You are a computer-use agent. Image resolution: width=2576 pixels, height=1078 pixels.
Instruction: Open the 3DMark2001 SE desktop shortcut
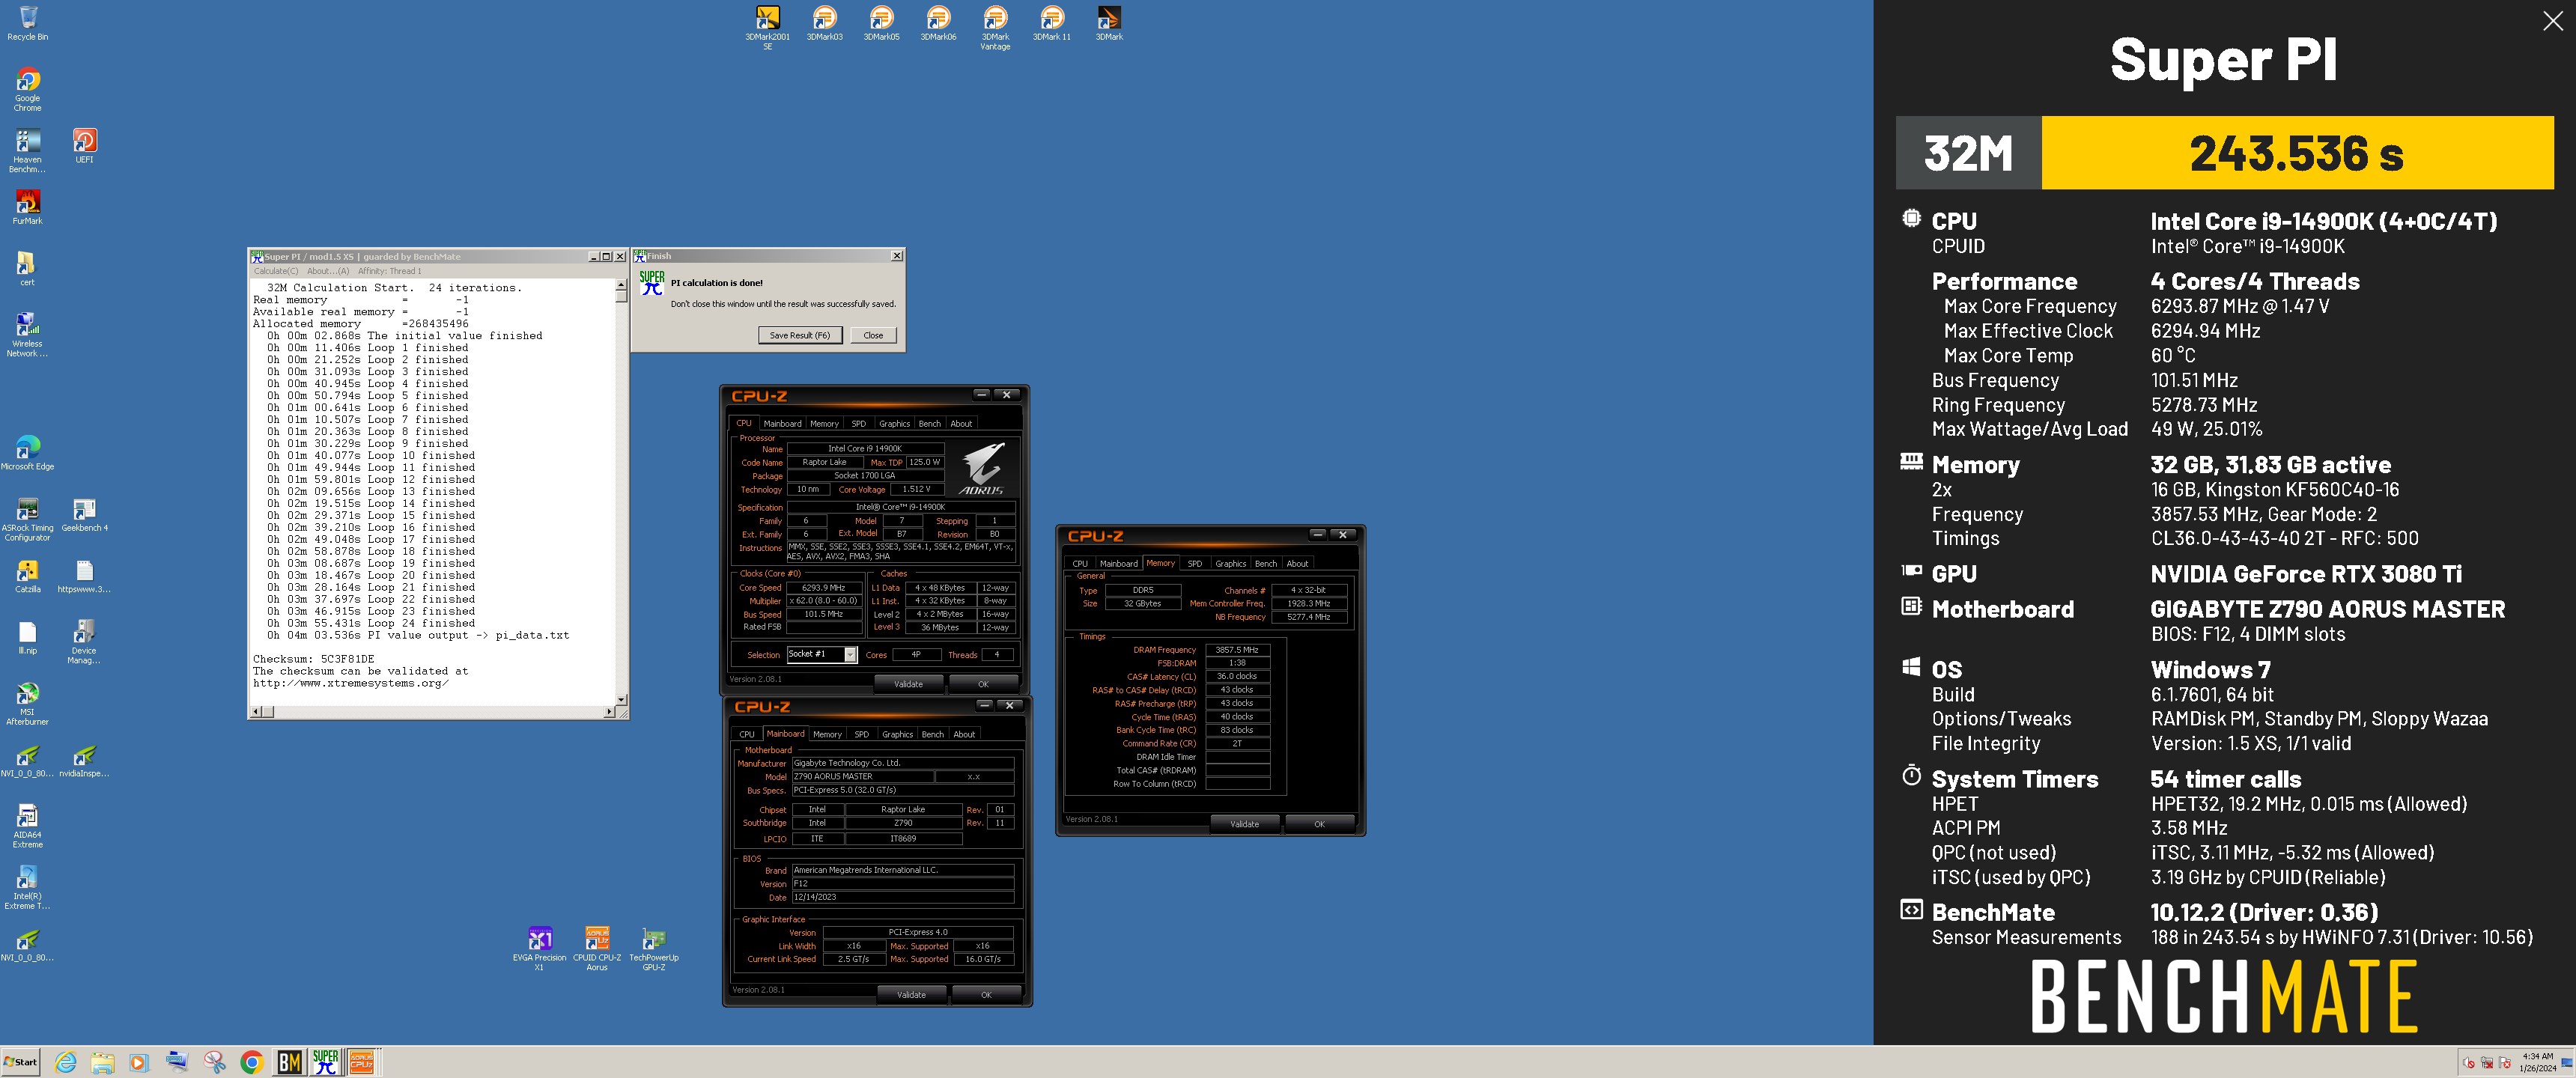pos(767,27)
